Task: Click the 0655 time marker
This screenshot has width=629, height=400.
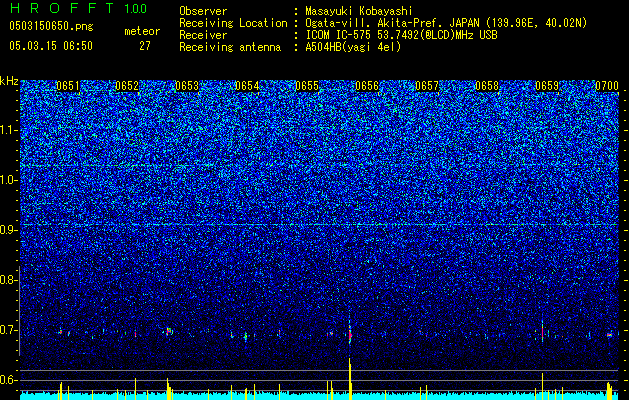Action: [307, 86]
